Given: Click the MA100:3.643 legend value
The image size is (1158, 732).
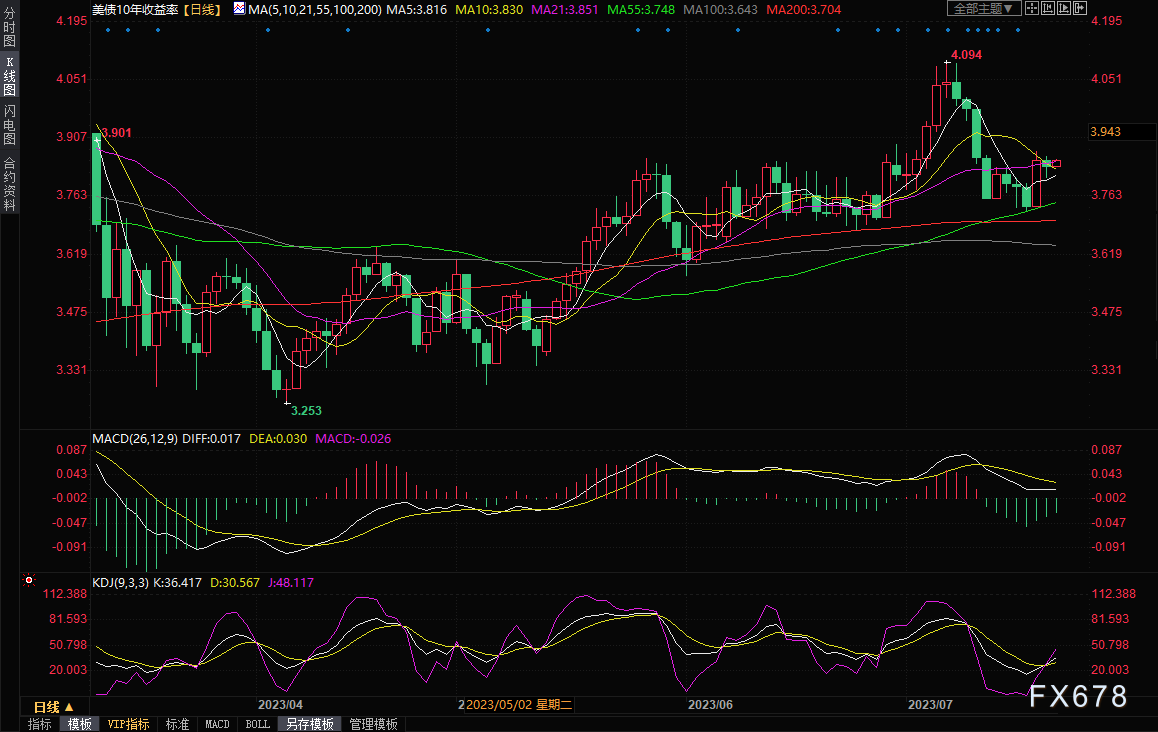Looking at the screenshot, I should point(721,10).
